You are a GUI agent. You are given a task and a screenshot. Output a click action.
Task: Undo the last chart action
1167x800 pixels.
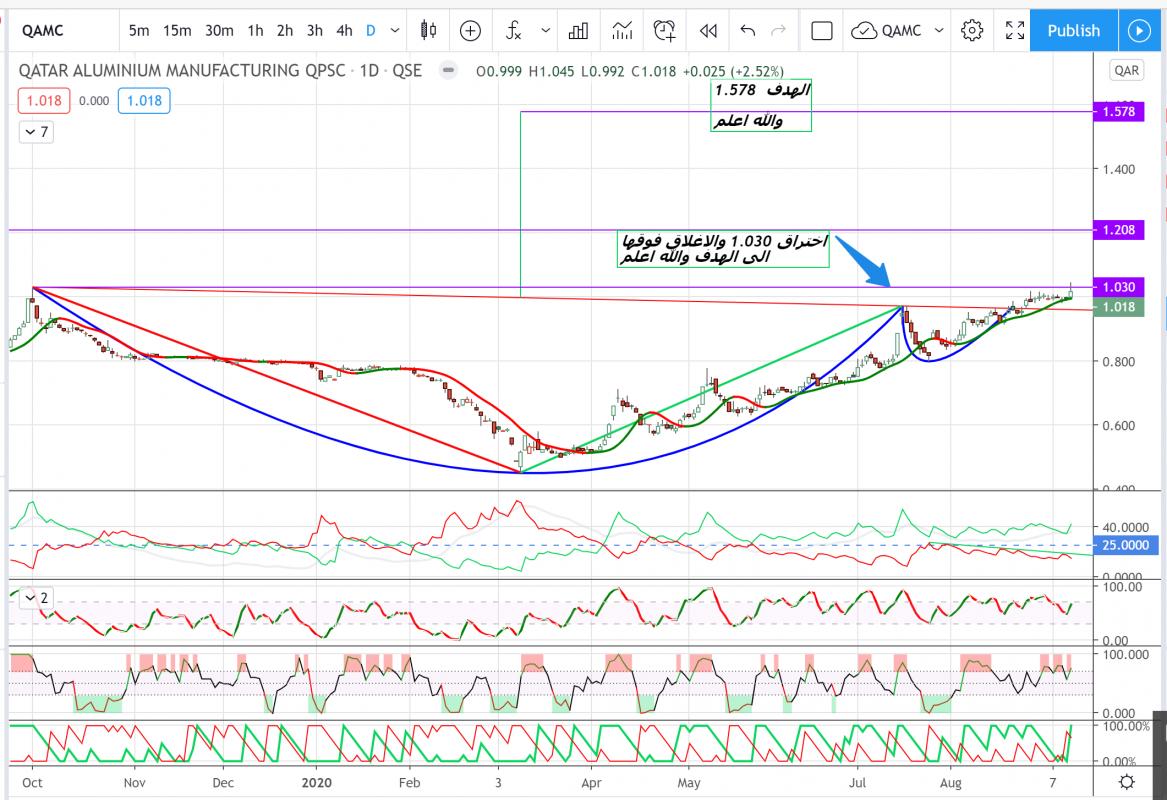pos(747,30)
